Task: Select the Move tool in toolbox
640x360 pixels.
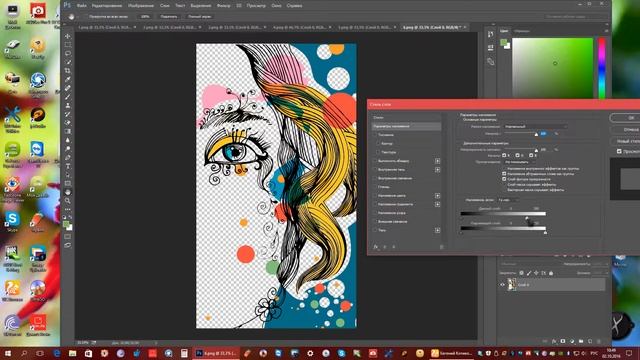Action: pos(68,36)
